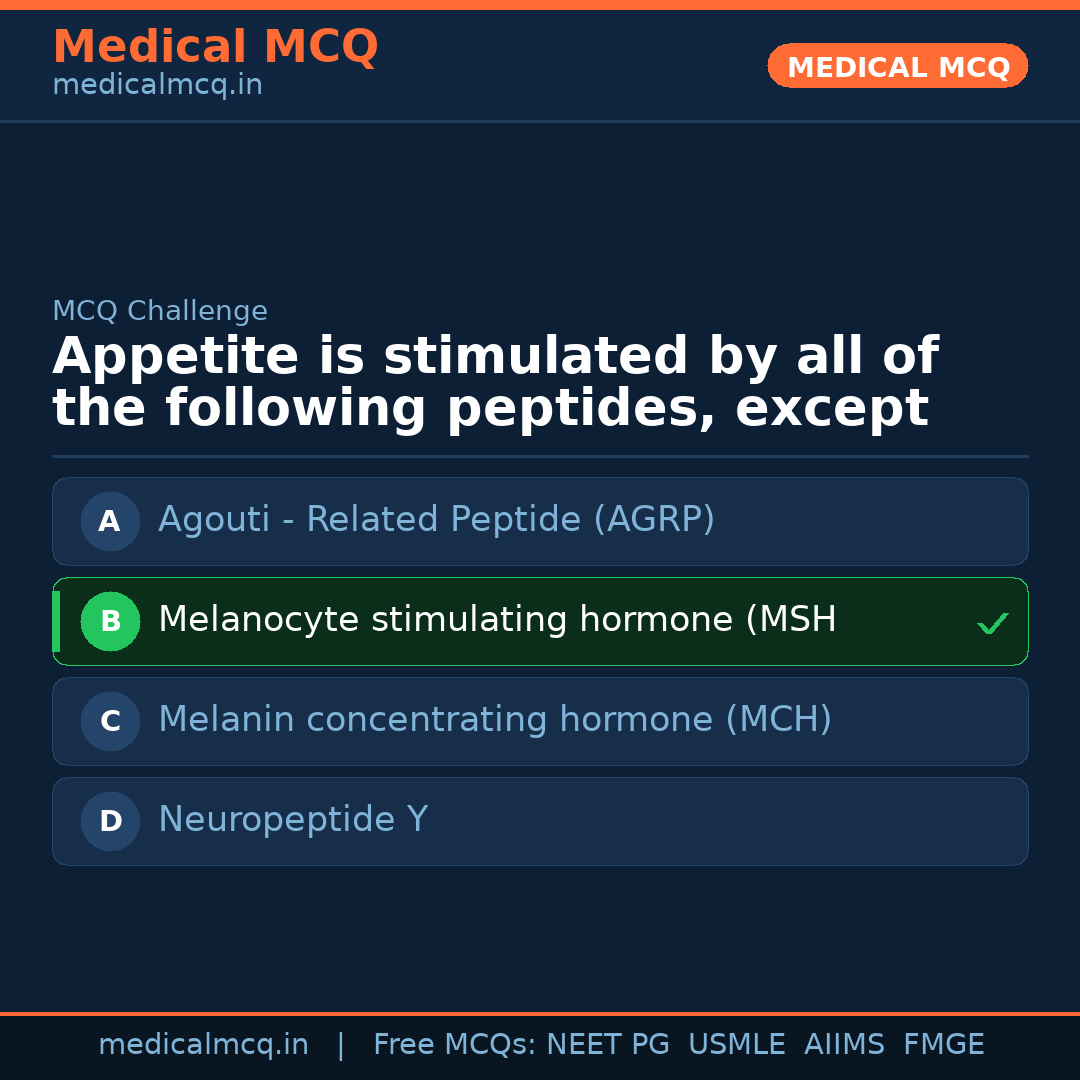Image resolution: width=1080 pixels, height=1080 pixels.
Task: Click the letter A circle badge
Action: (110, 521)
